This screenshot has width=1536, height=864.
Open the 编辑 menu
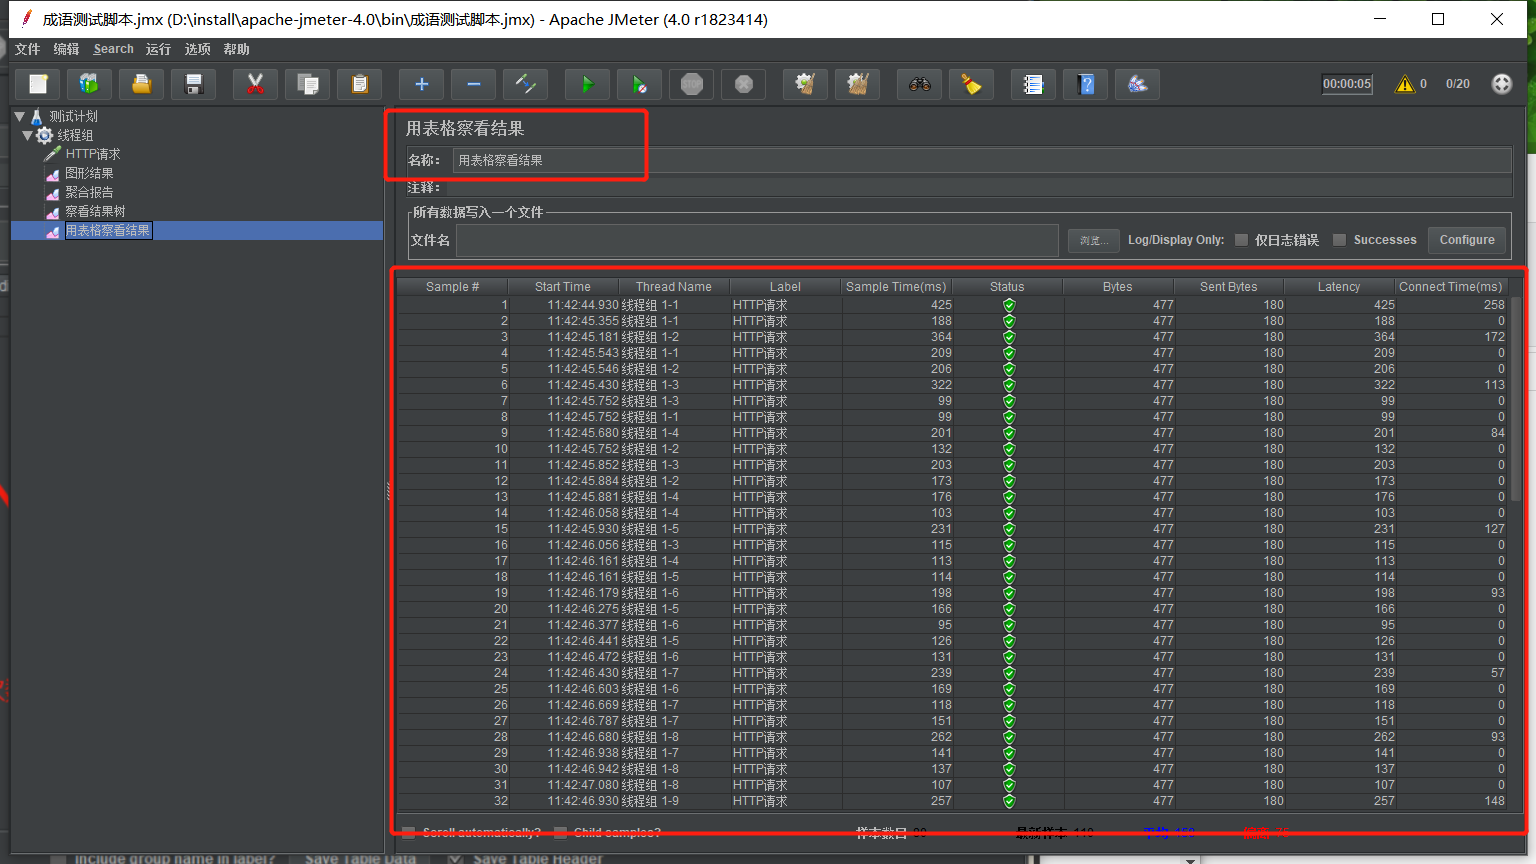[x=66, y=49]
